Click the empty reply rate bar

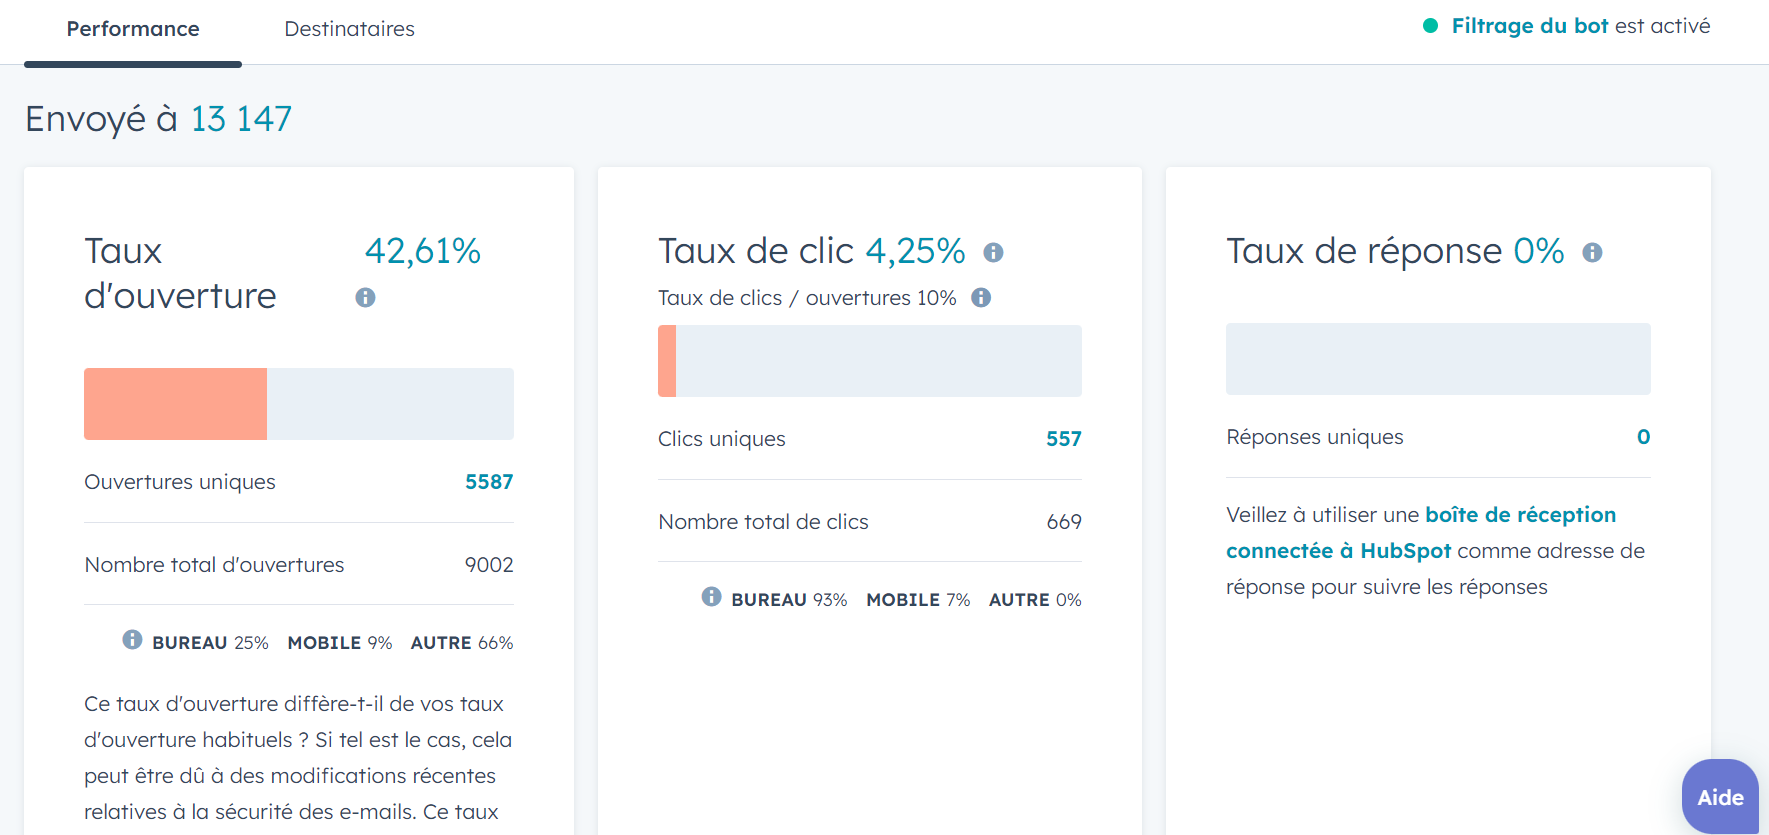[x=1437, y=359]
